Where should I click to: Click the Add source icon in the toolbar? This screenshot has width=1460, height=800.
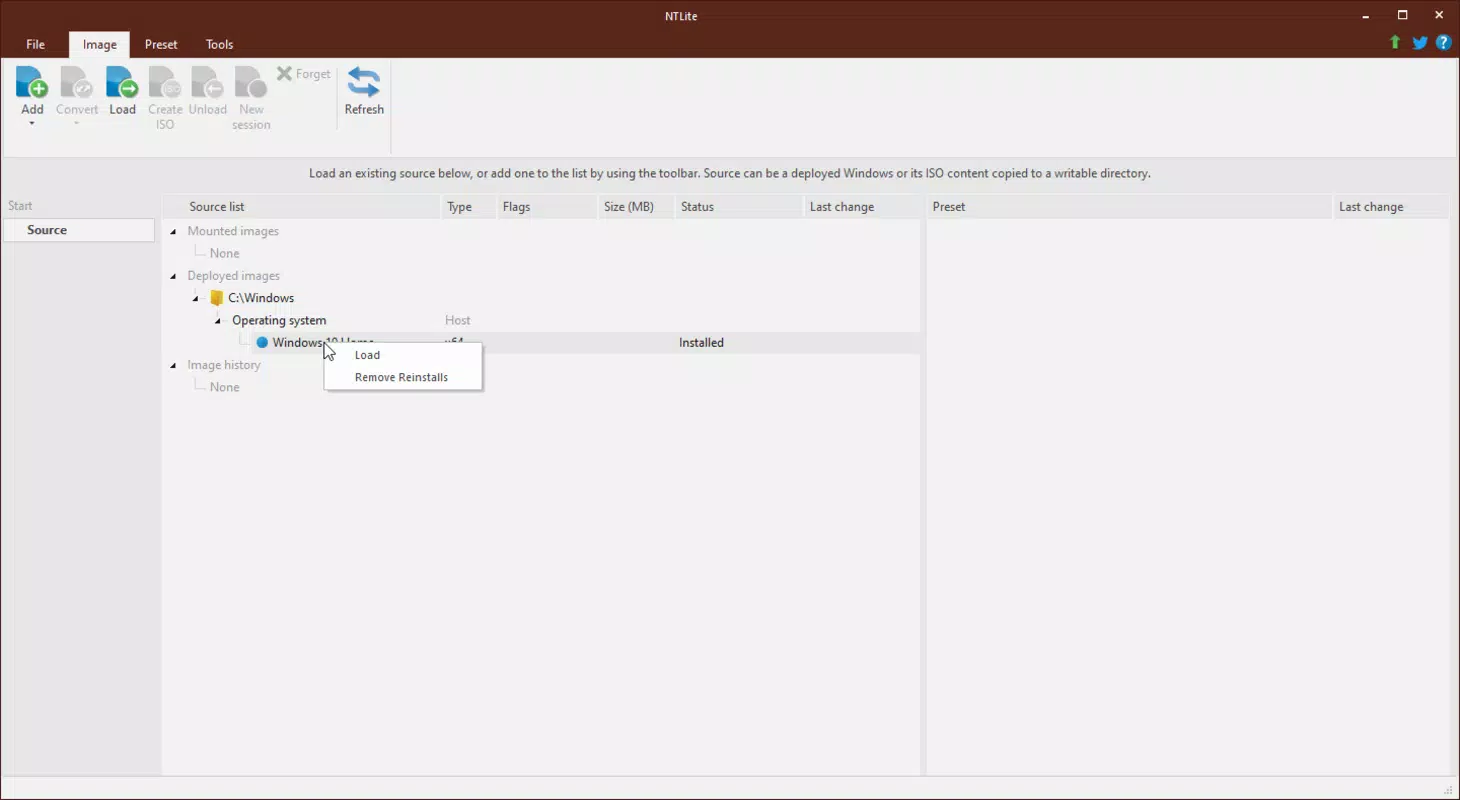tap(32, 82)
